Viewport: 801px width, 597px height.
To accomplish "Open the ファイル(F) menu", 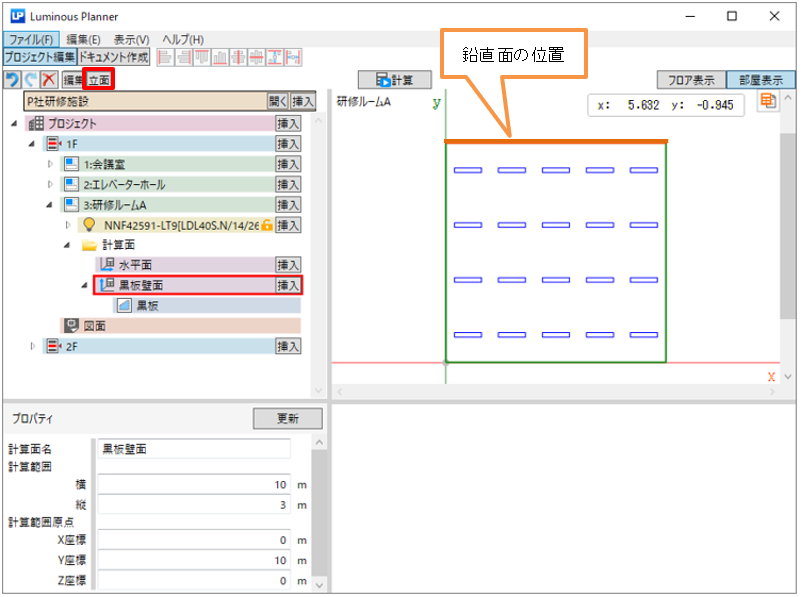I will [x=30, y=39].
